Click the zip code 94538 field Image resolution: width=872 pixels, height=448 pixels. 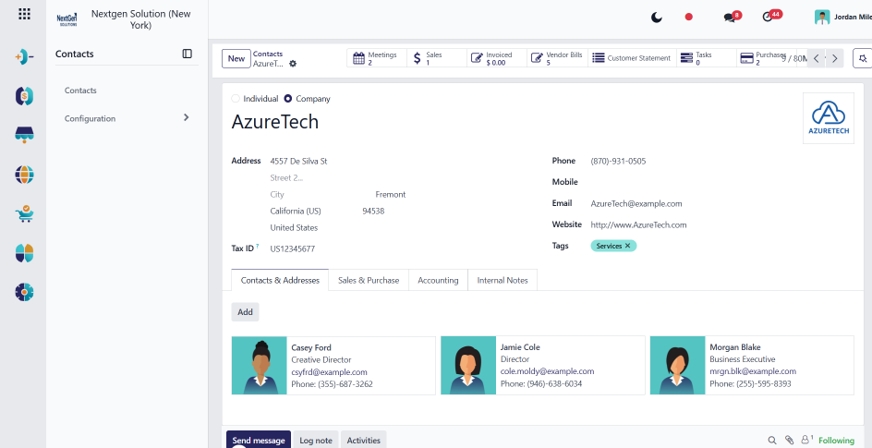(x=373, y=211)
